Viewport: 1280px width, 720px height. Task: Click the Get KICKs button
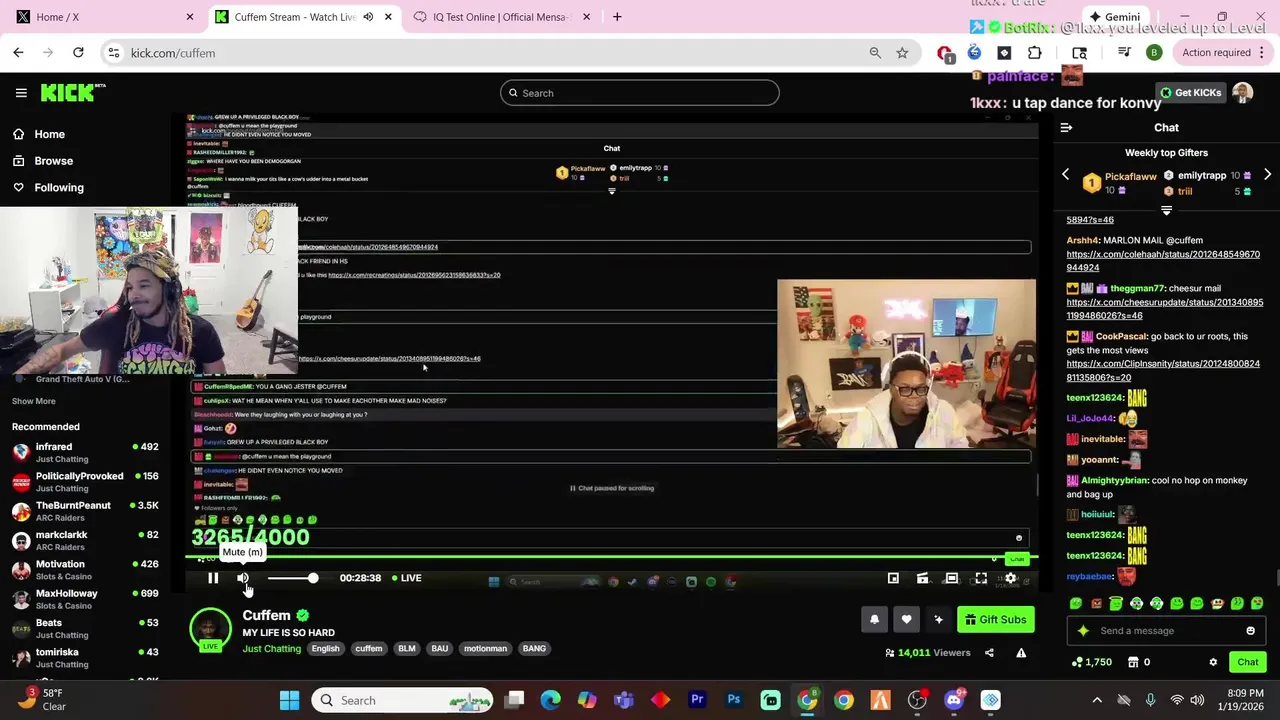(1190, 93)
